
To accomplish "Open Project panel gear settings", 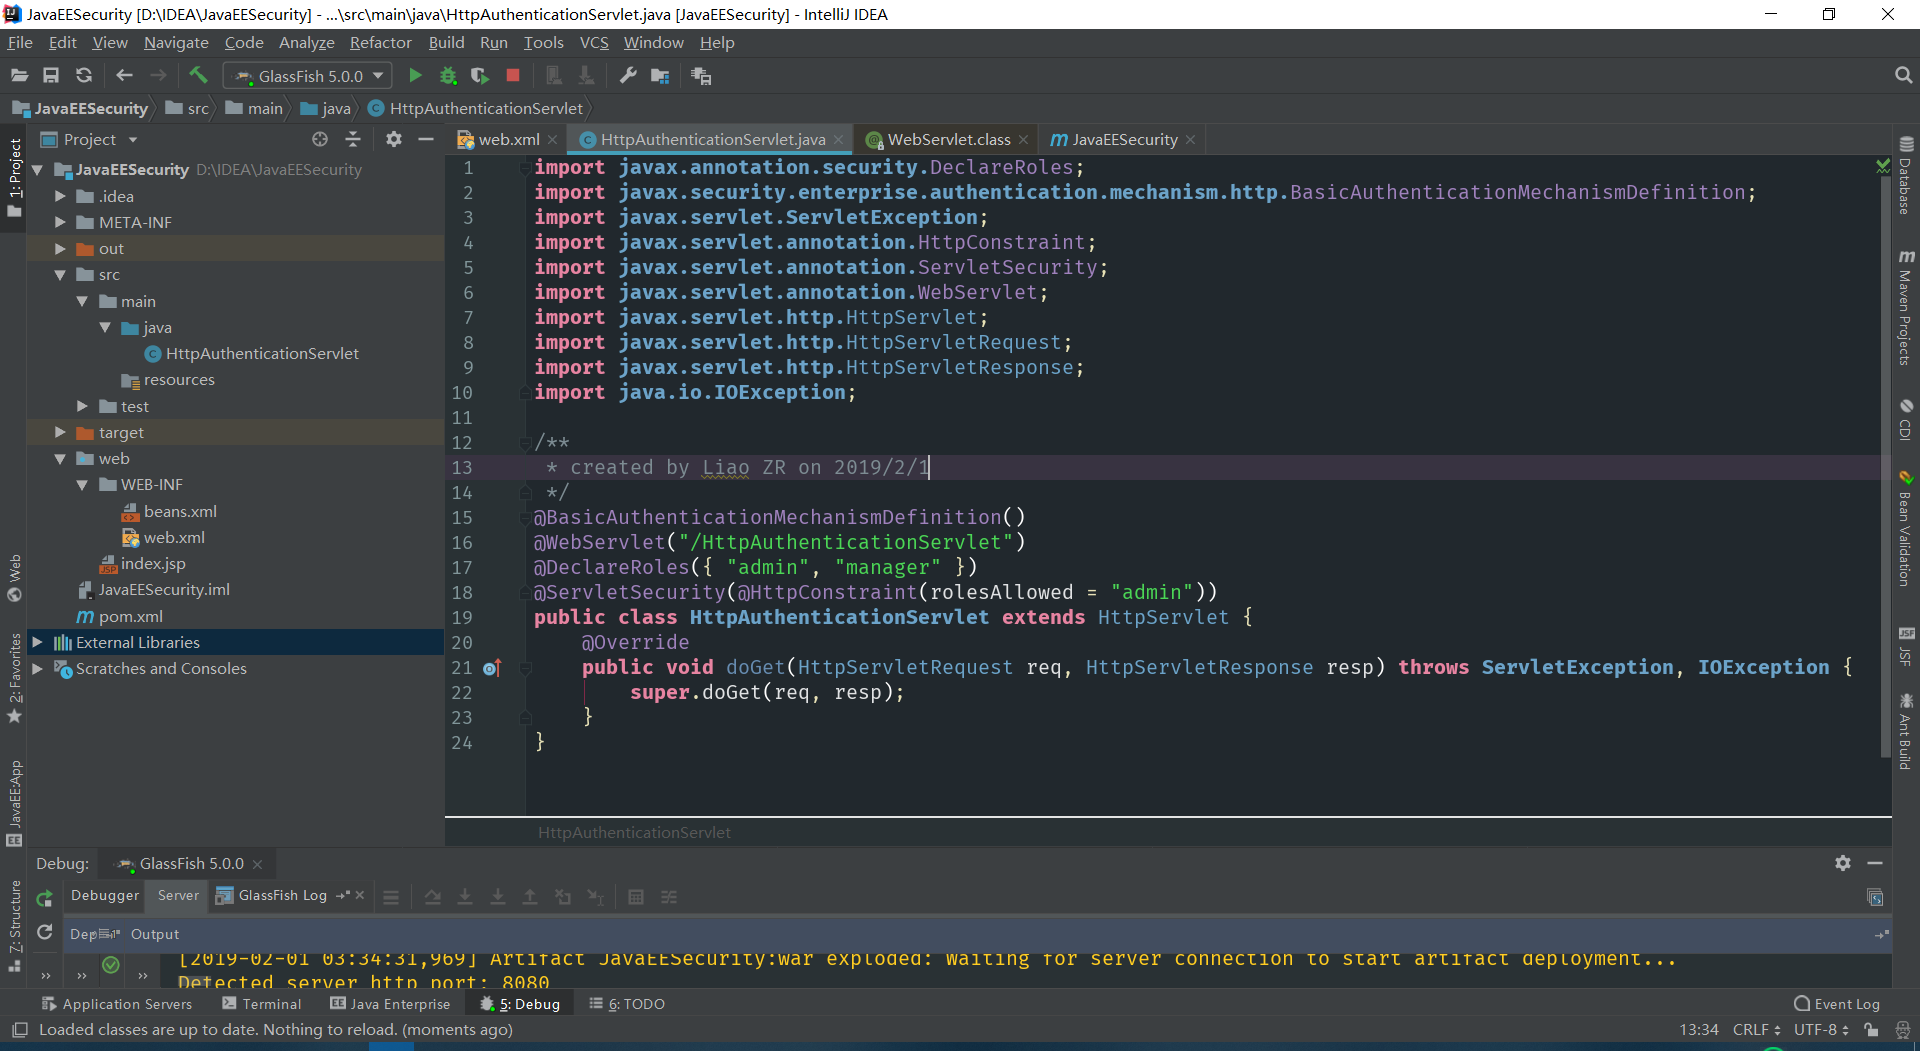I will (x=394, y=140).
